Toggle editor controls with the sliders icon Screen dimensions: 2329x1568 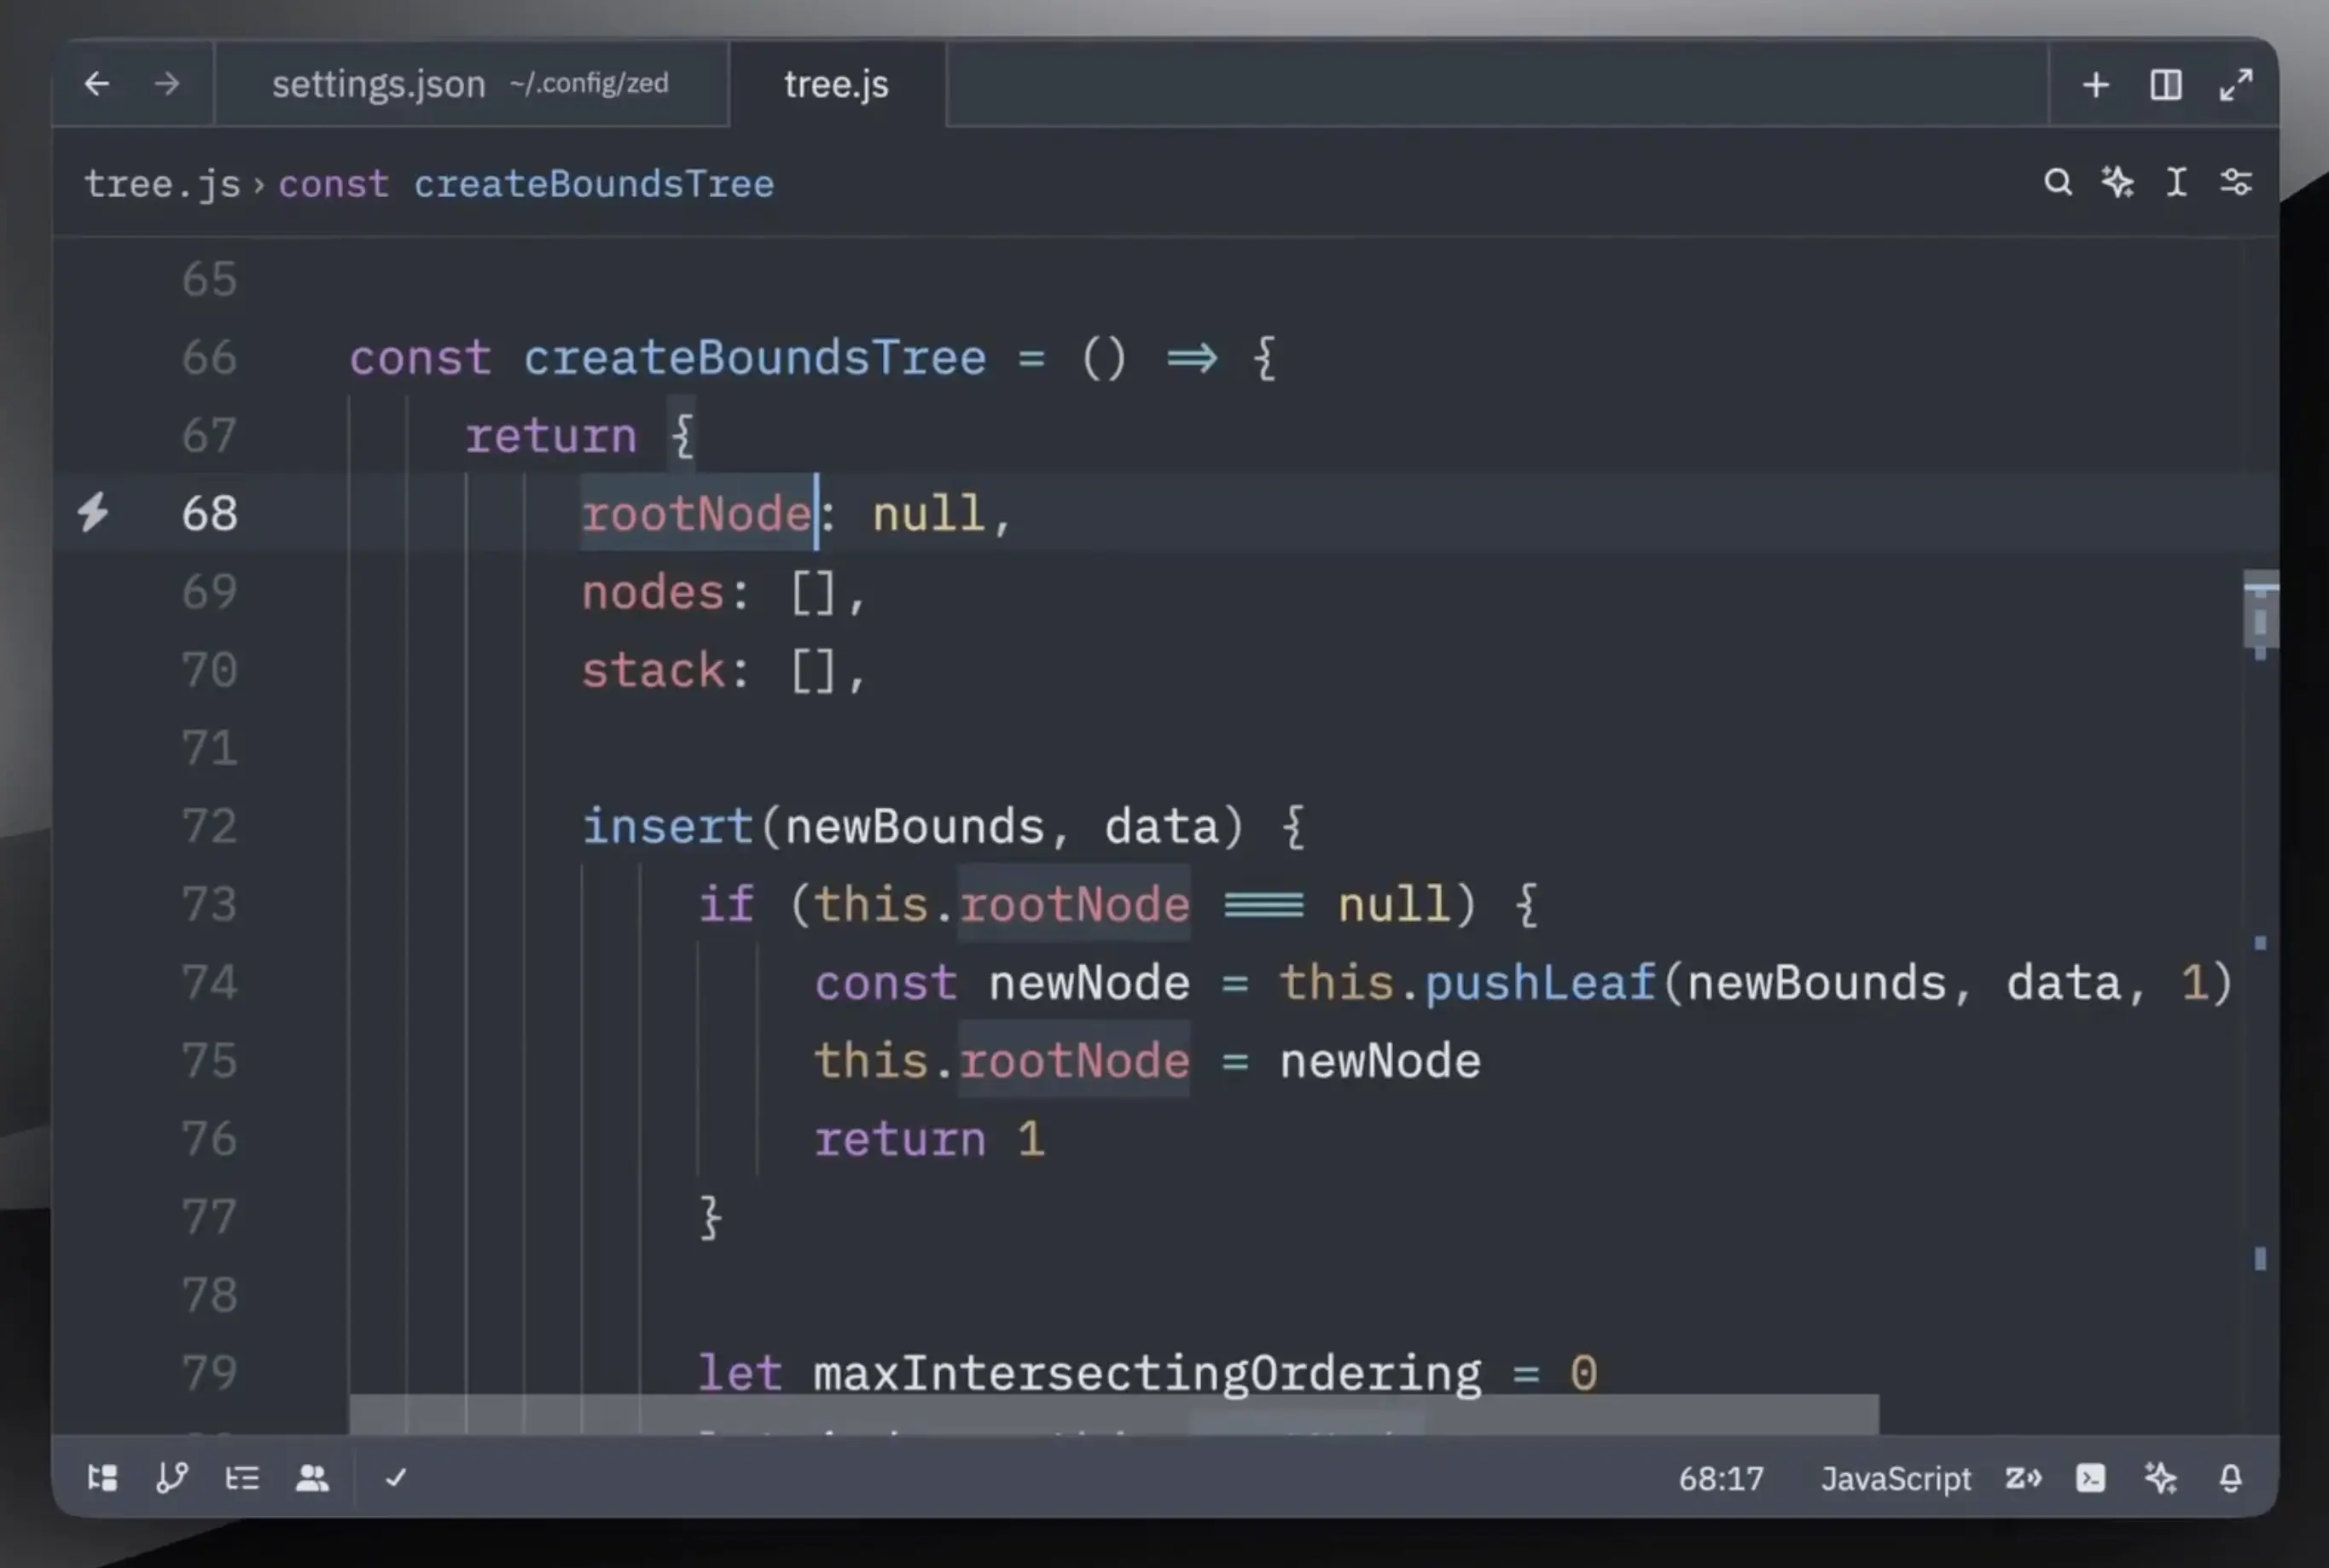[x=2236, y=182]
